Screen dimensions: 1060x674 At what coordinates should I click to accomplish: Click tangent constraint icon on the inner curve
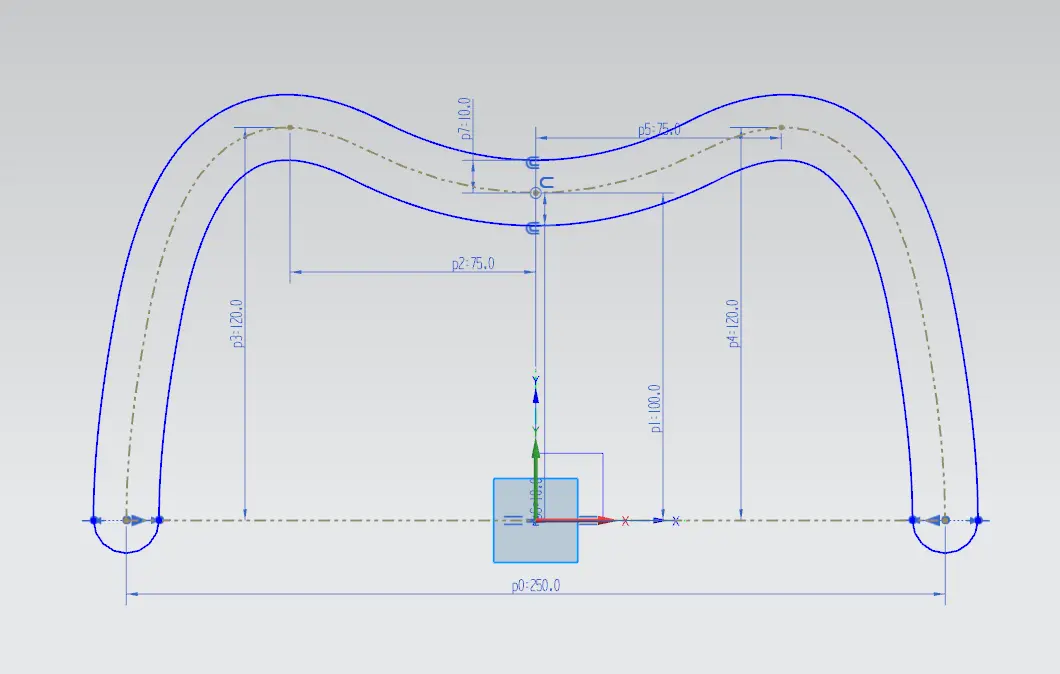click(533, 228)
